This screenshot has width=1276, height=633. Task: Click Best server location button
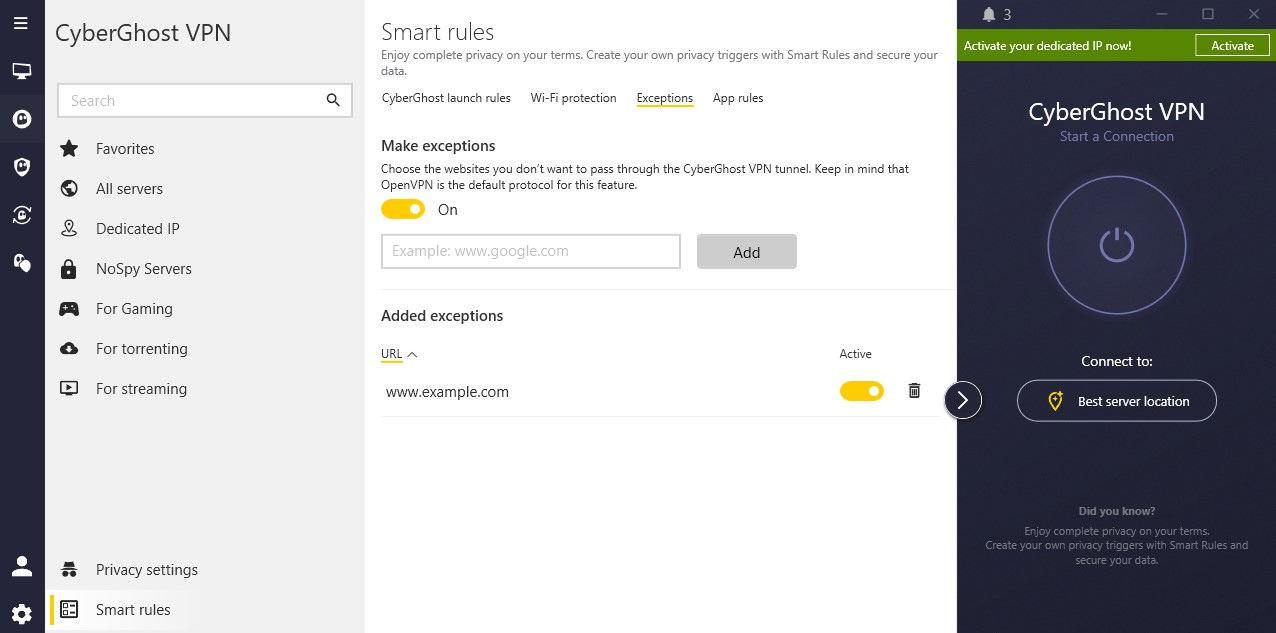tap(1117, 401)
